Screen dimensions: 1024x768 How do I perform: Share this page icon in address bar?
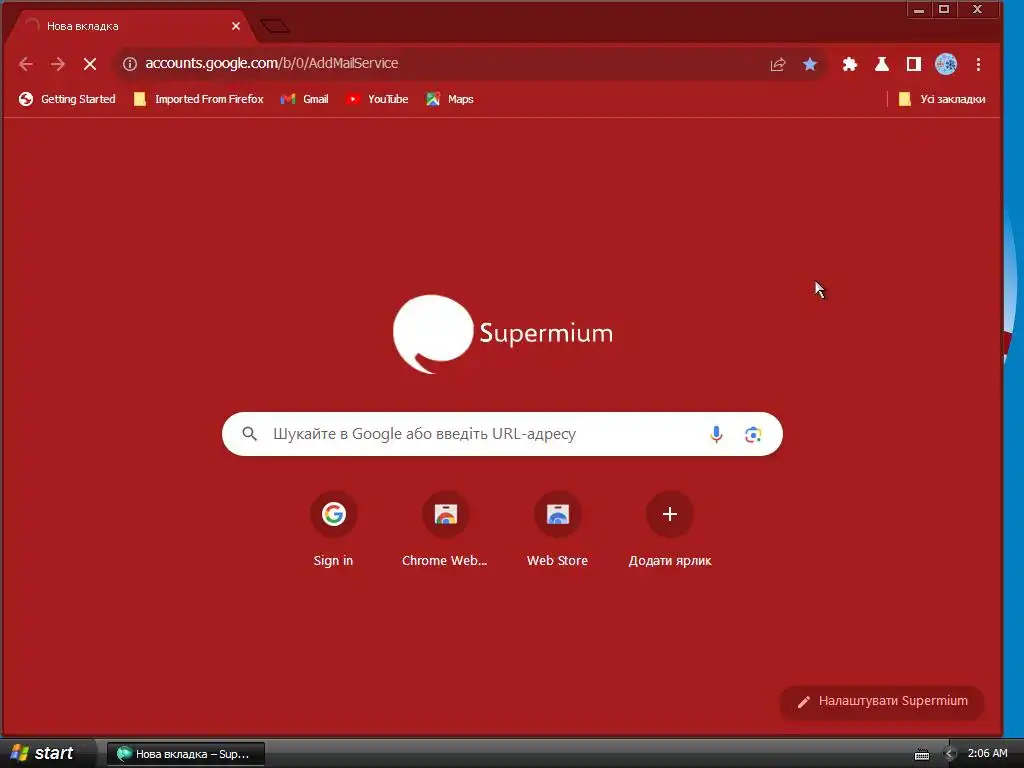tap(777, 64)
